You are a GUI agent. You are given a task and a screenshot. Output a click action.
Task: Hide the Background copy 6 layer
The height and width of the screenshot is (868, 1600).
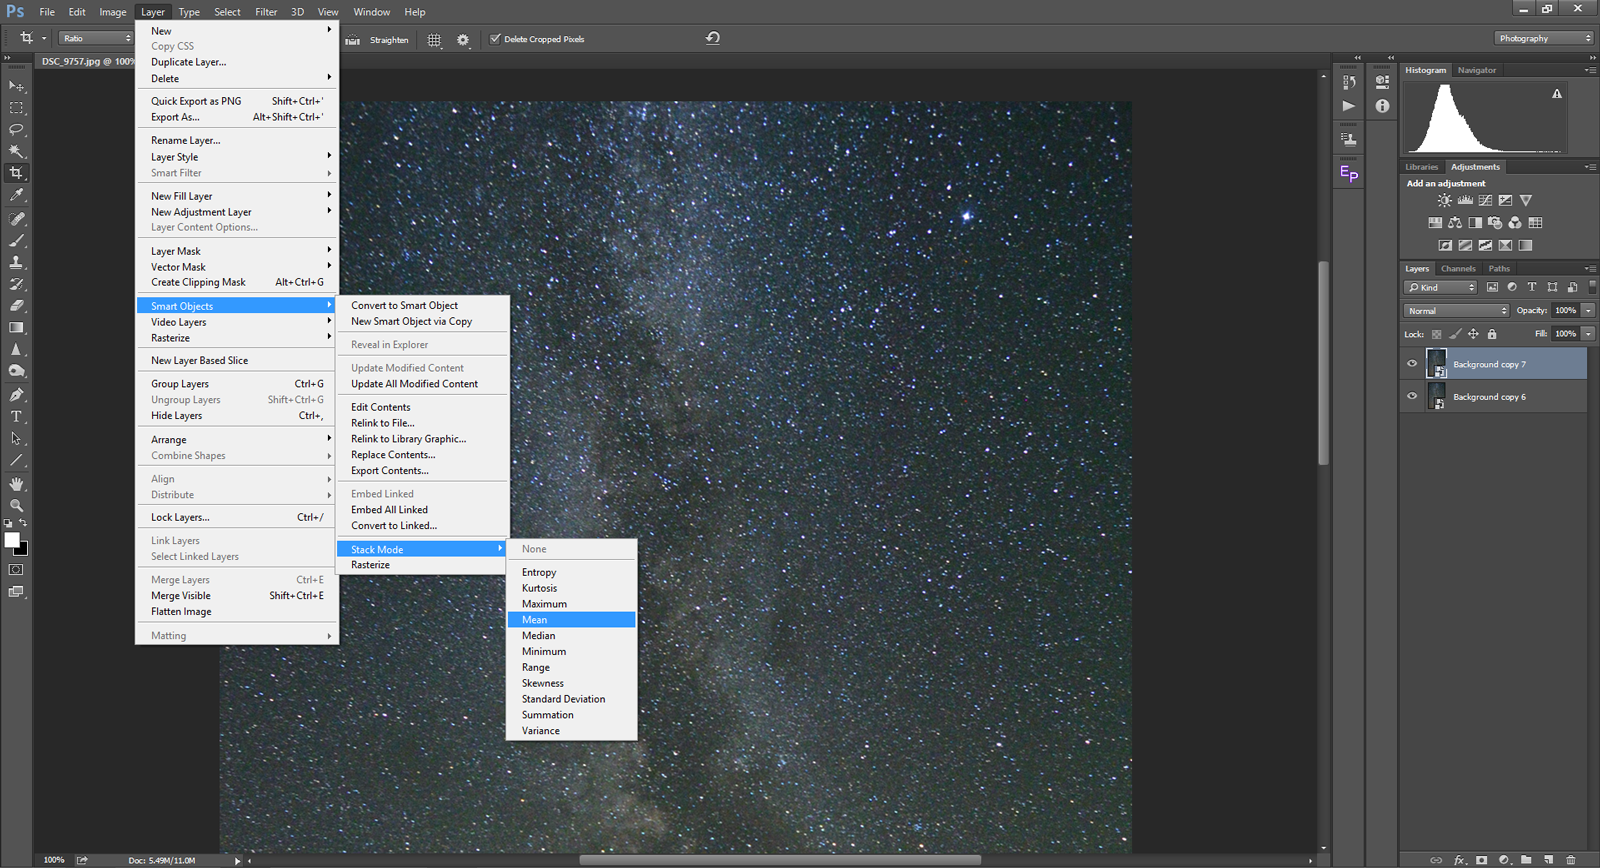[1412, 396]
